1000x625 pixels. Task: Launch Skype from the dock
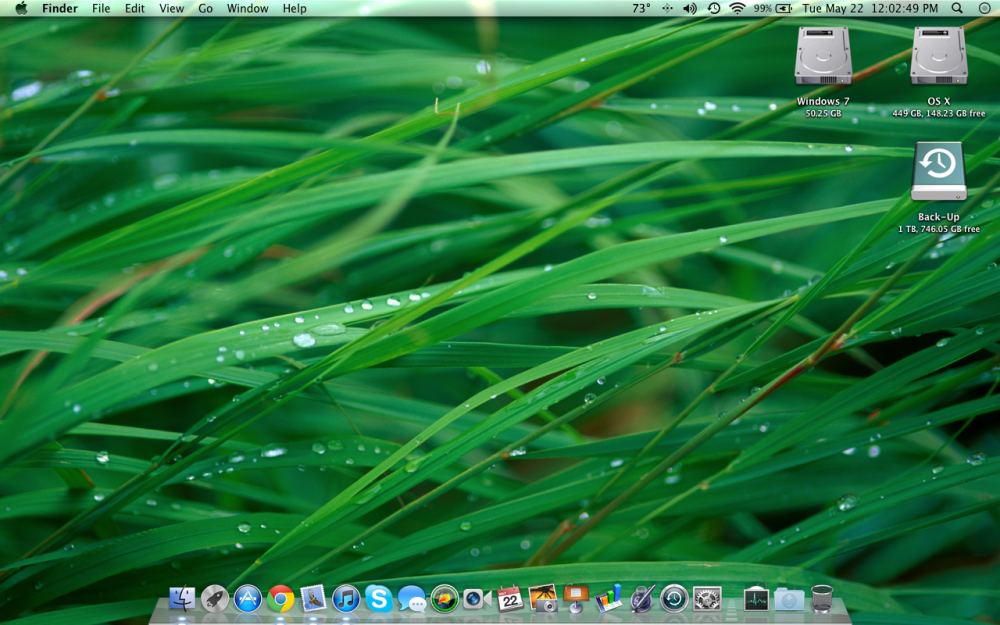(x=379, y=599)
